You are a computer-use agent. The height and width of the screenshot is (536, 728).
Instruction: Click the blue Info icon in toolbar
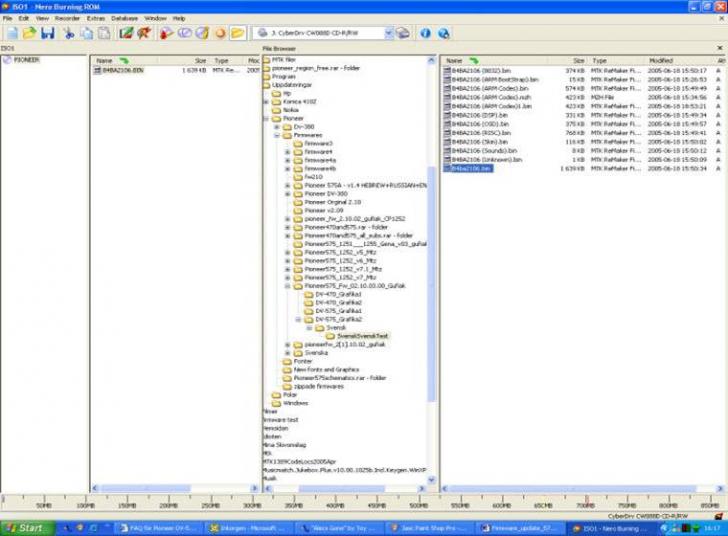425,33
